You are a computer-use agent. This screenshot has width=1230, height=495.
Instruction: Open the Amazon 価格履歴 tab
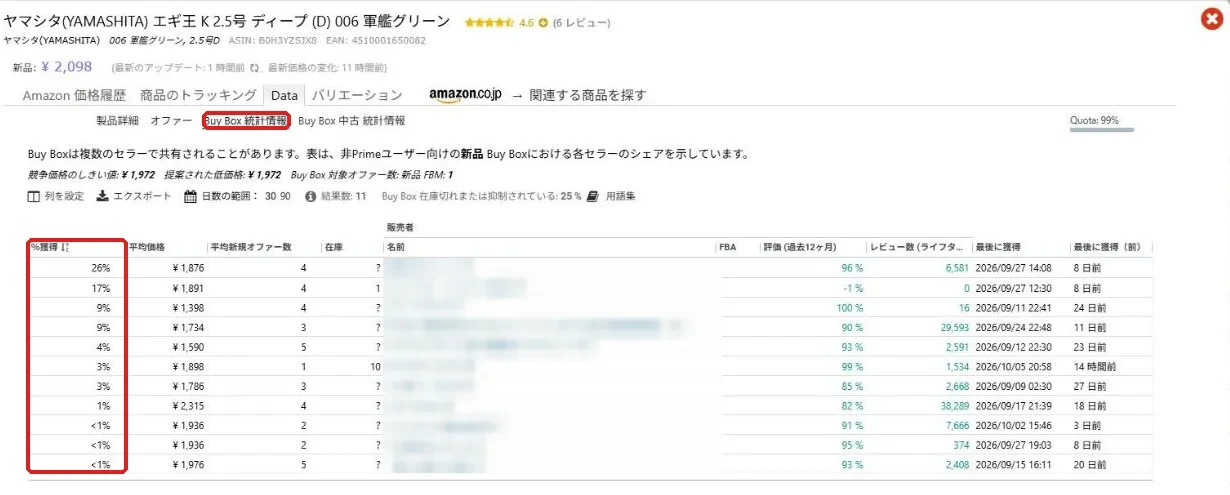74,96
